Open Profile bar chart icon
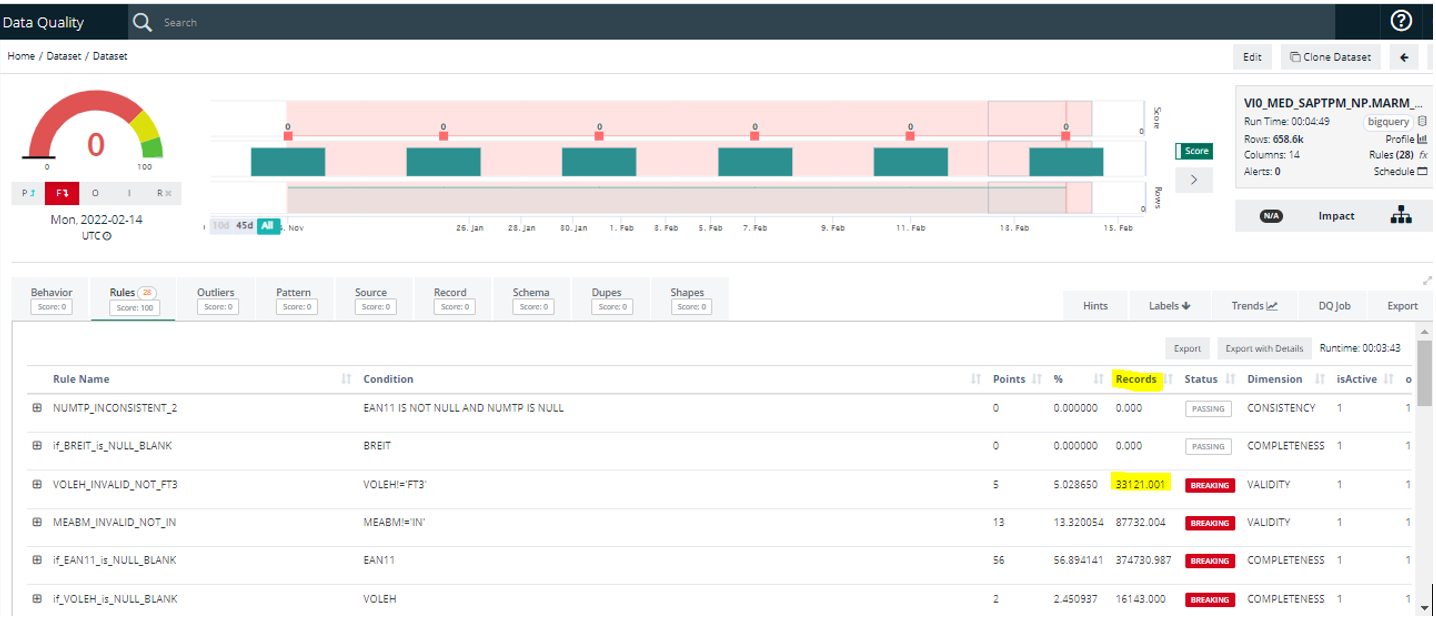This screenshot has height=625, width=1436. point(1422,139)
